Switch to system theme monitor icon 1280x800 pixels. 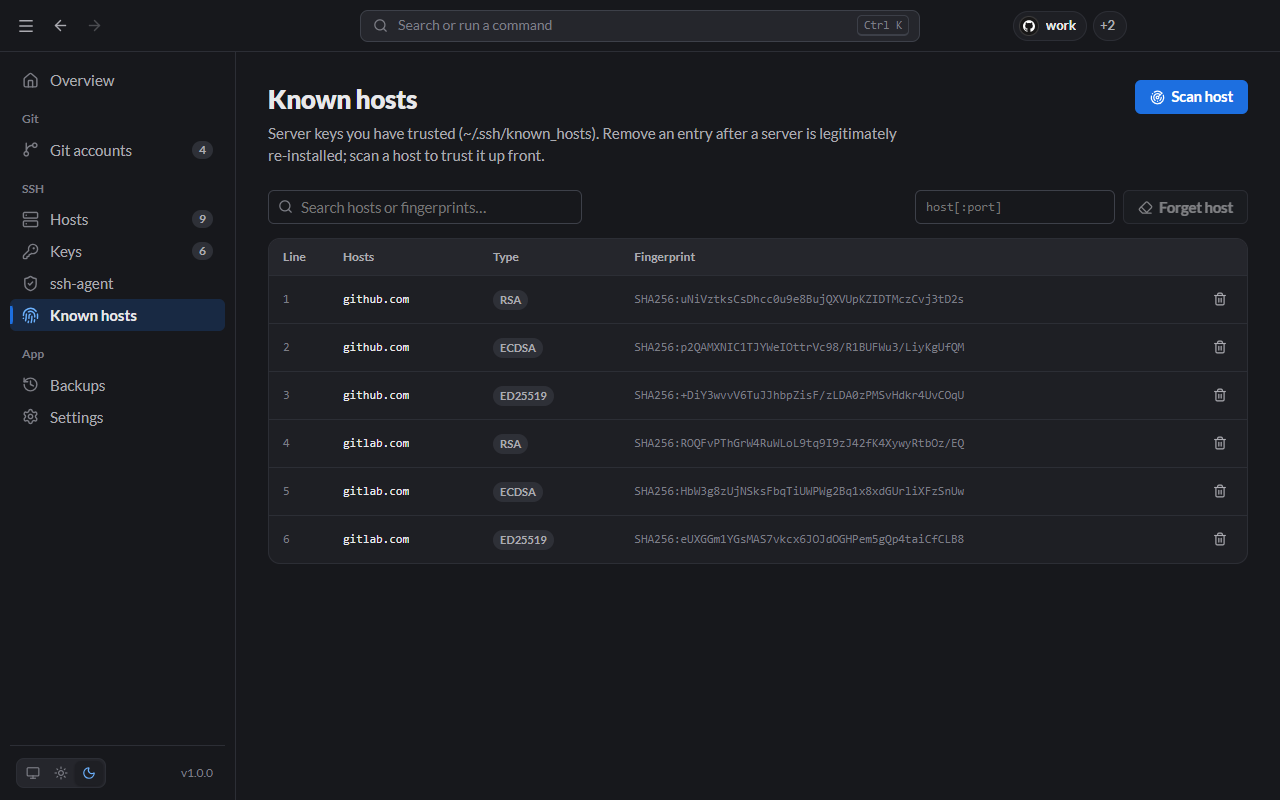(33, 773)
